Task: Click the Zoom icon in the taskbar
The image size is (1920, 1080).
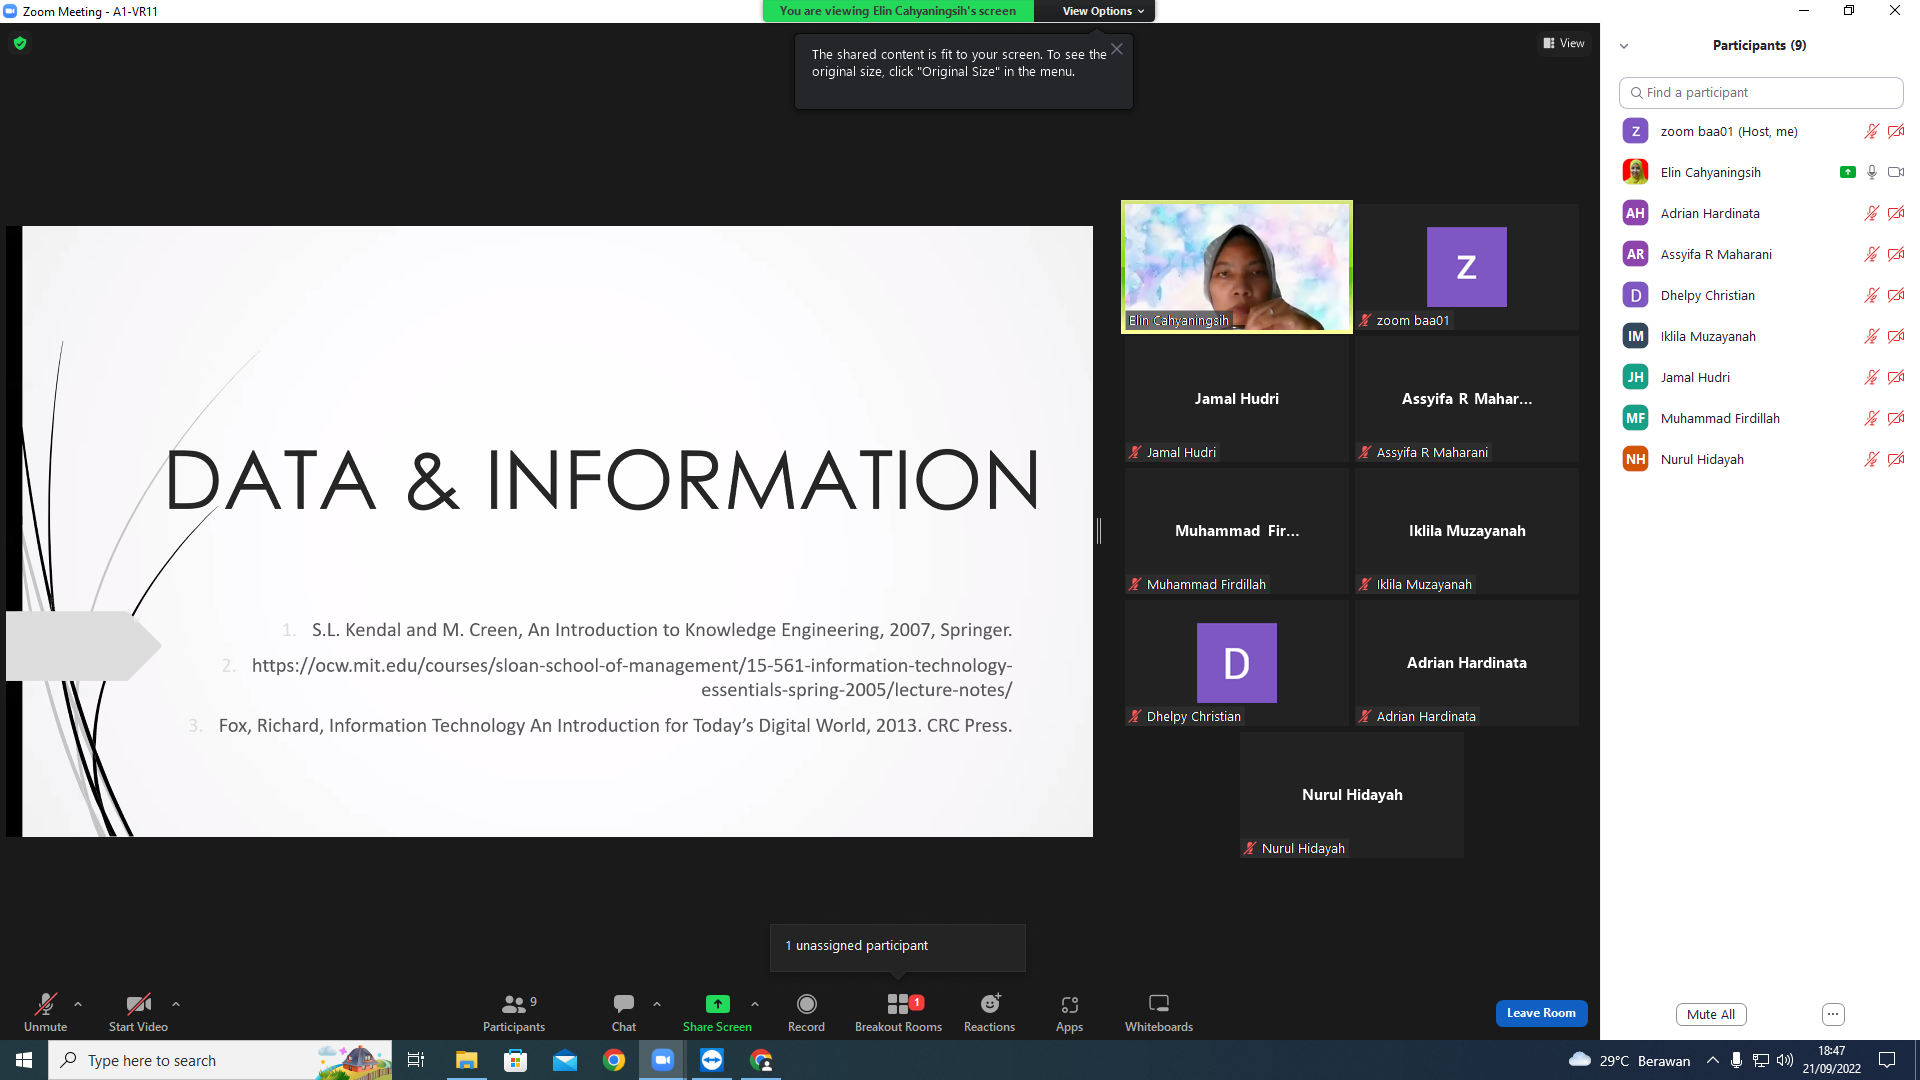Action: click(x=662, y=1060)
